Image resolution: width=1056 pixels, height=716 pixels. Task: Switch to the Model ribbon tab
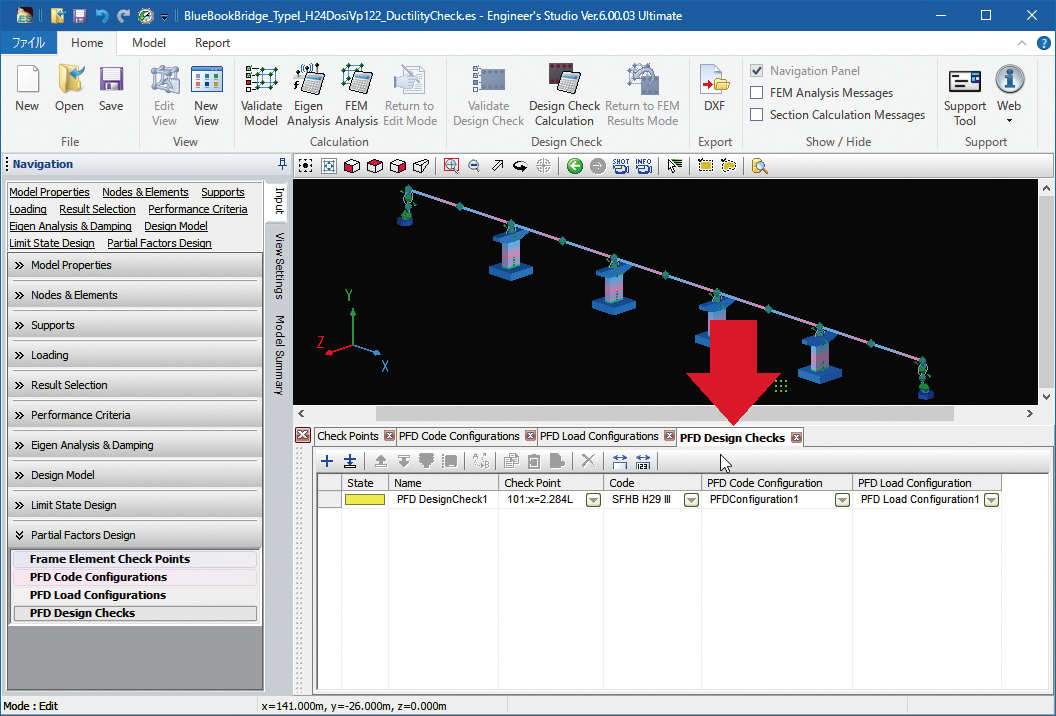[x=149, y=43]
